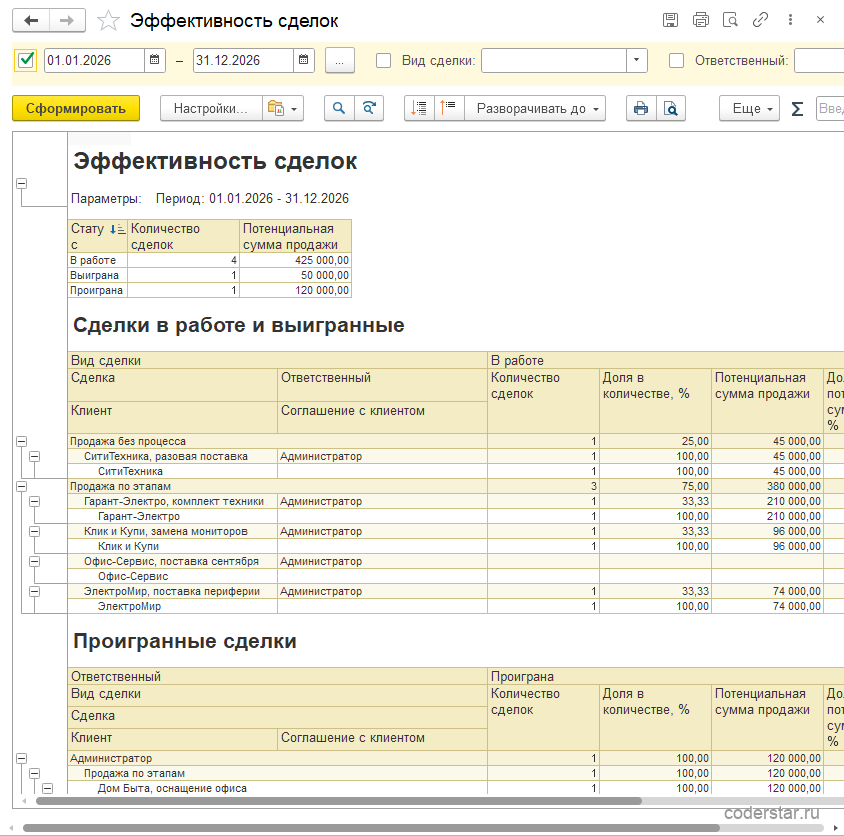Open the three-dot more menu
This screenshot has width=844, height=836.
[x=790, y=20]
